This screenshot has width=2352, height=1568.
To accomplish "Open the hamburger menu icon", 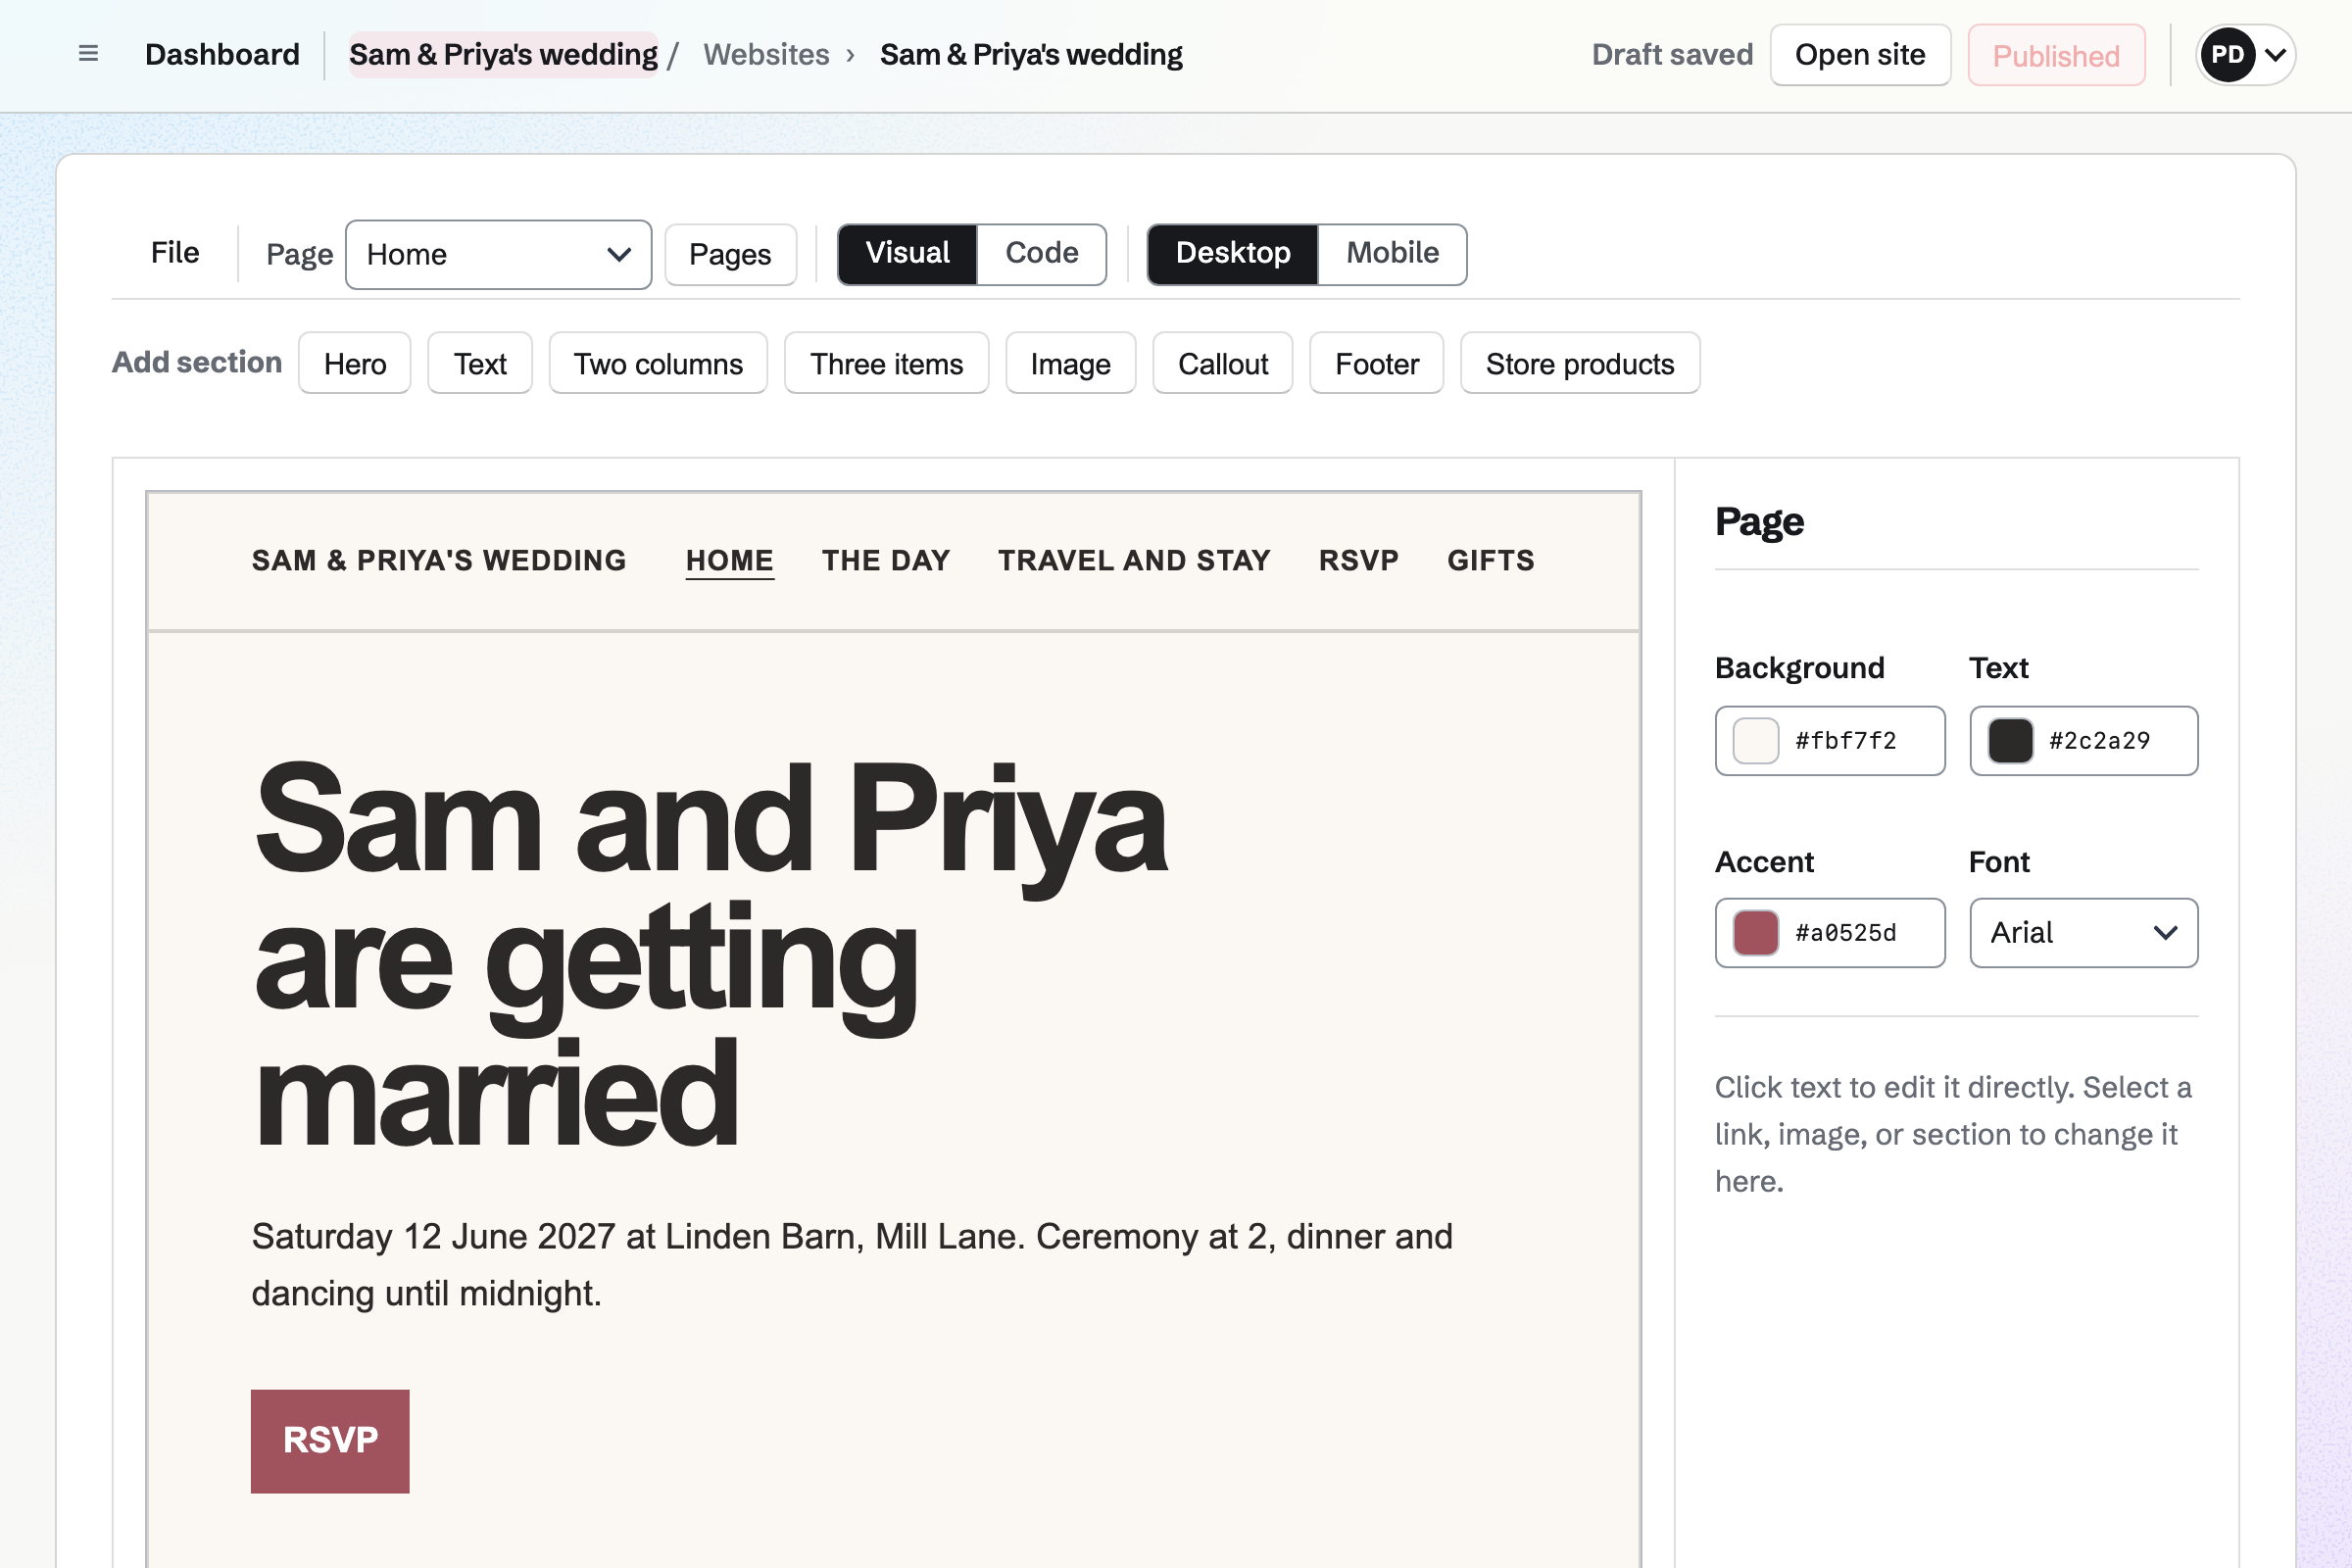I will click(x=88, y=54).
